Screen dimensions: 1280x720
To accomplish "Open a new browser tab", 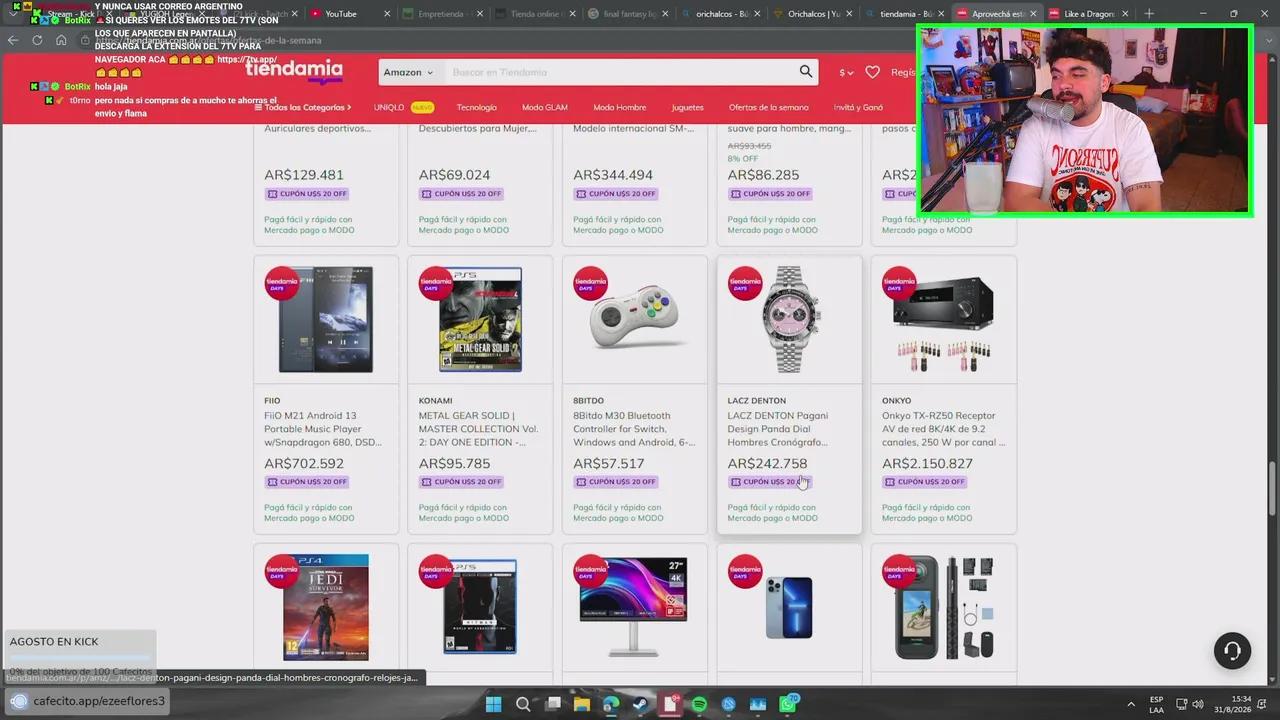I will tap(1149, 14).
